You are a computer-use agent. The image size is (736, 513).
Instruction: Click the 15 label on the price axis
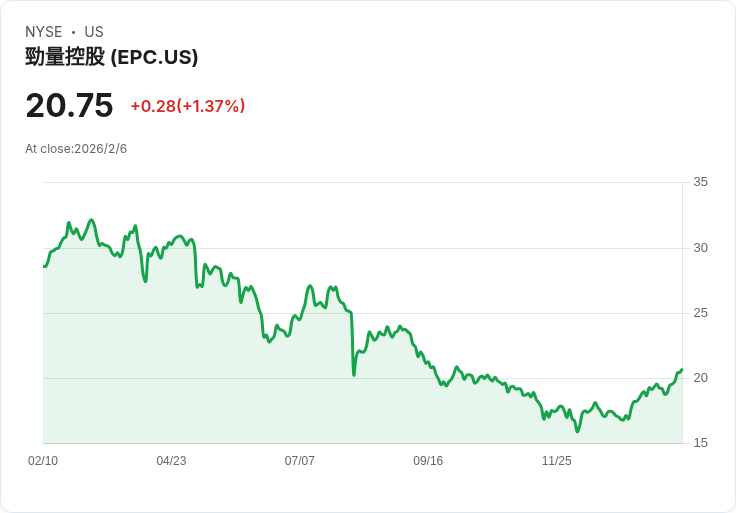point(700,443)
